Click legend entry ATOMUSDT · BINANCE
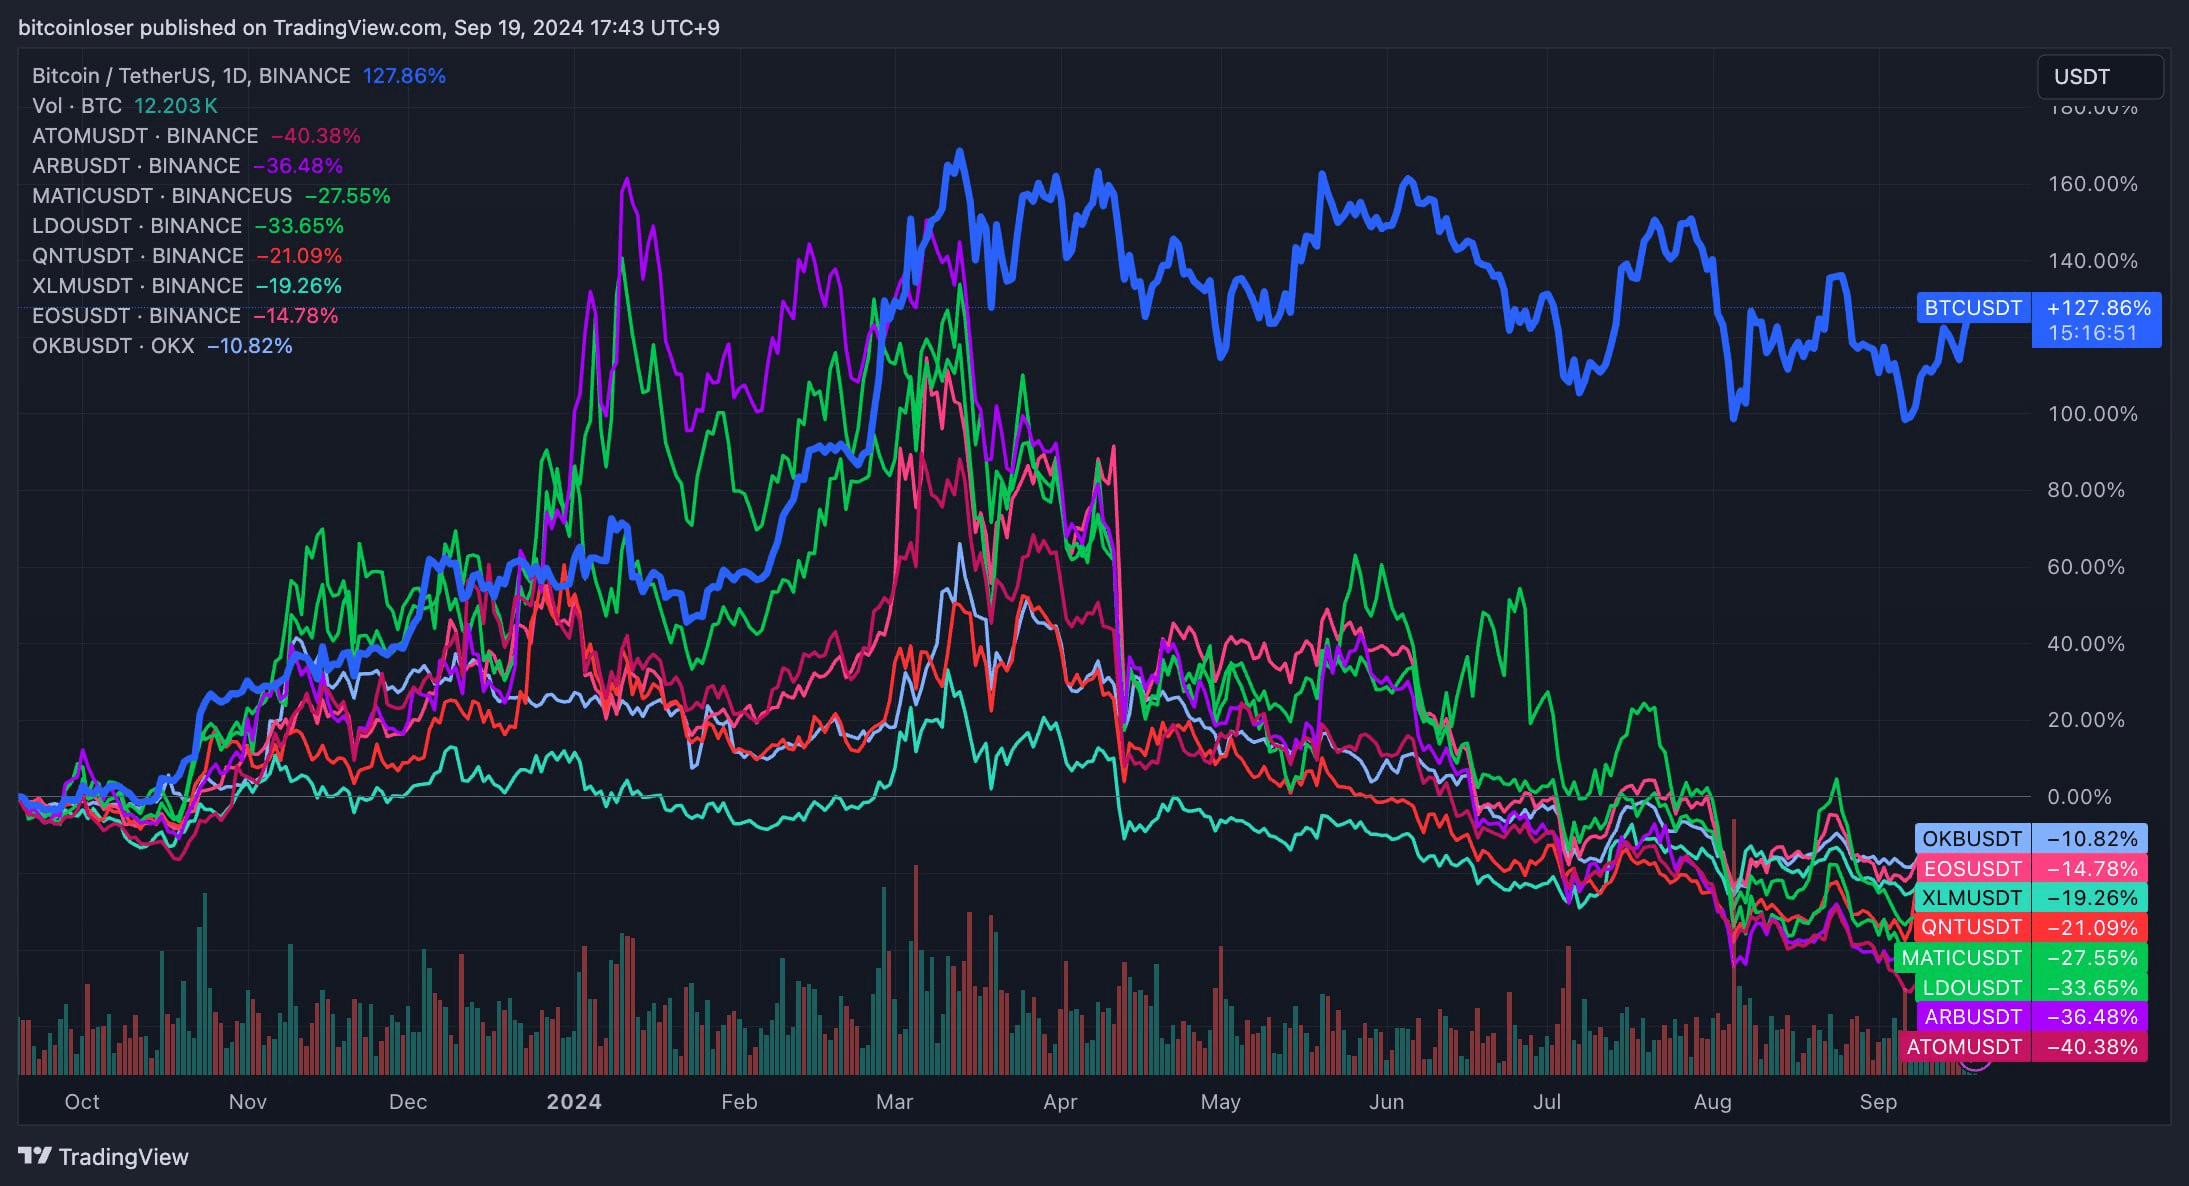This screenshot has width=2189, height=1186. tap(145, 136)
